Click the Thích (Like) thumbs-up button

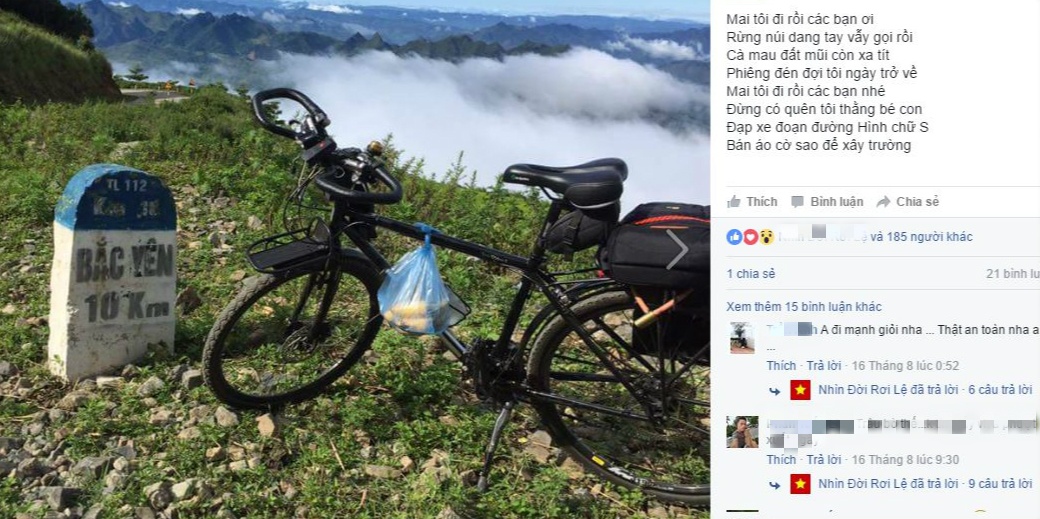pos(734,201)
